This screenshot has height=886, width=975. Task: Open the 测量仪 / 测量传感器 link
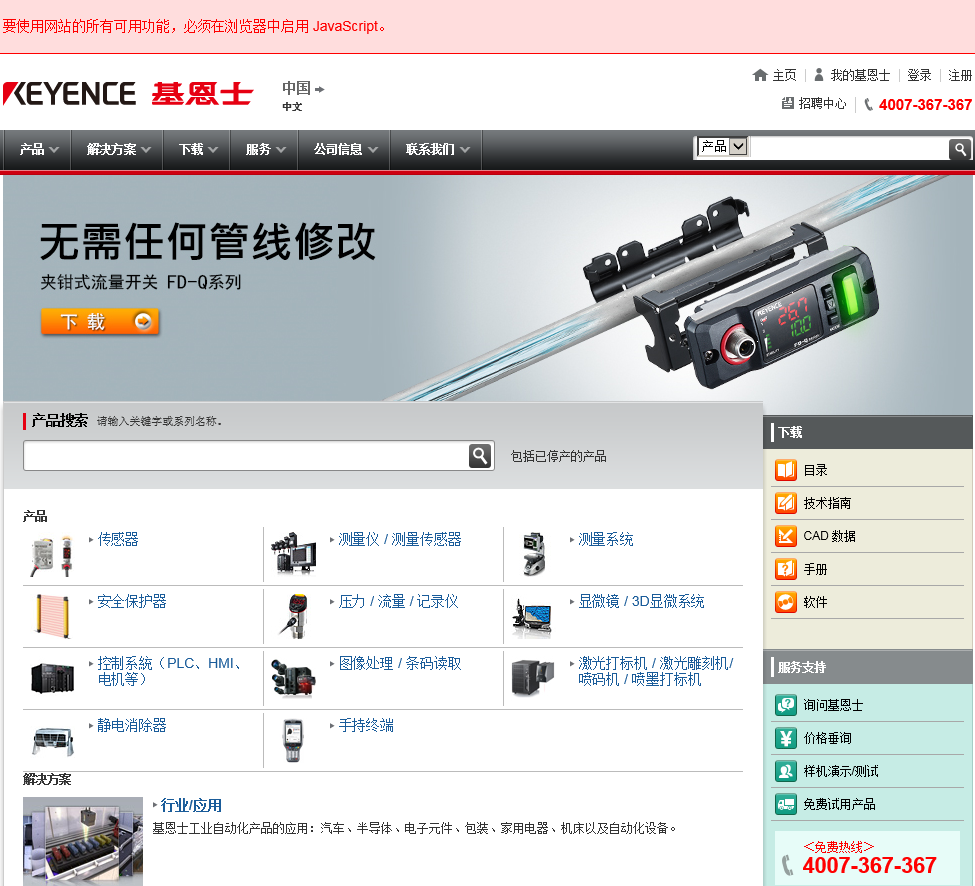point(400,539)
